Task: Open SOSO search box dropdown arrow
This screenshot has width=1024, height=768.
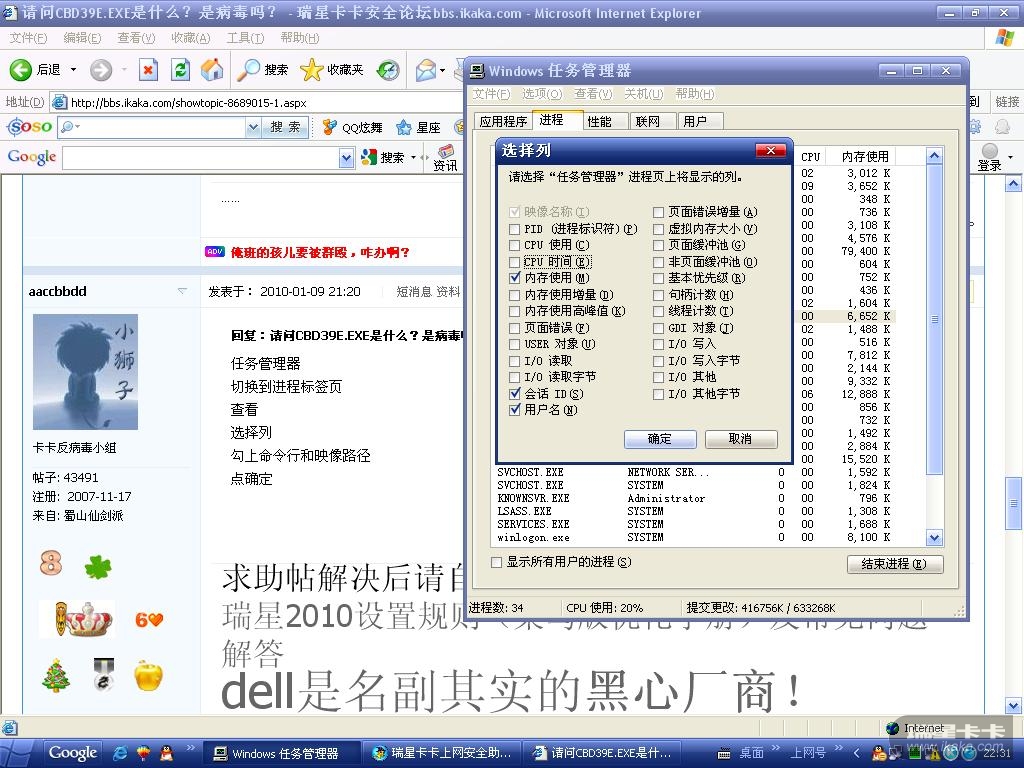Action: [x=253, y=127]
